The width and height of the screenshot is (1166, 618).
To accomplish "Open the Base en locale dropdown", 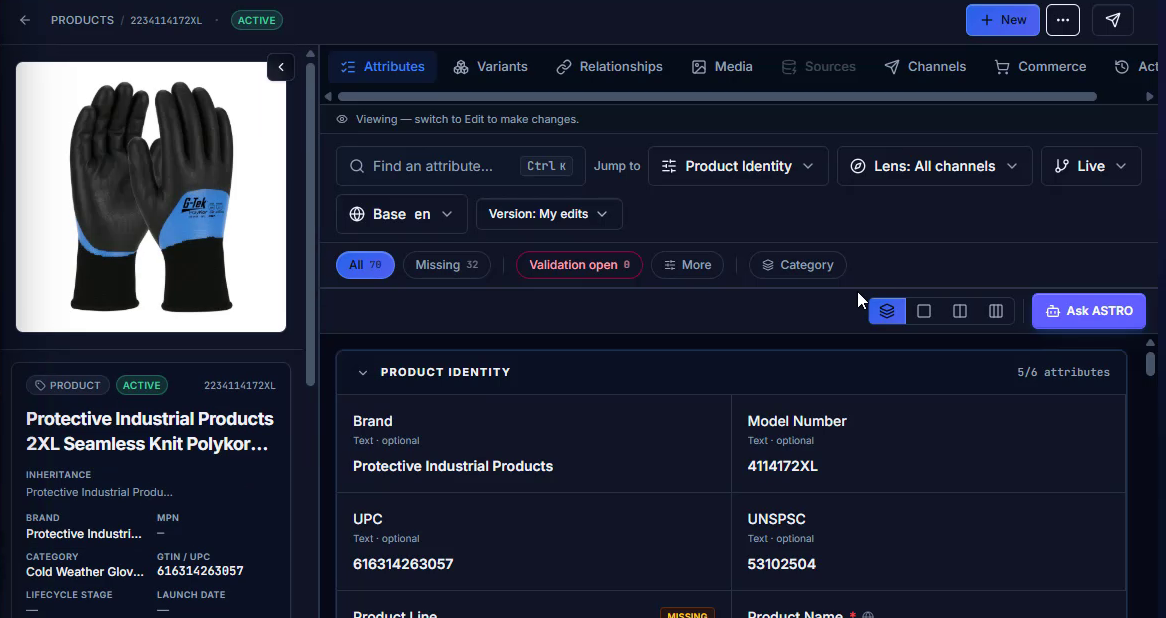I will [x=402, y=214].
